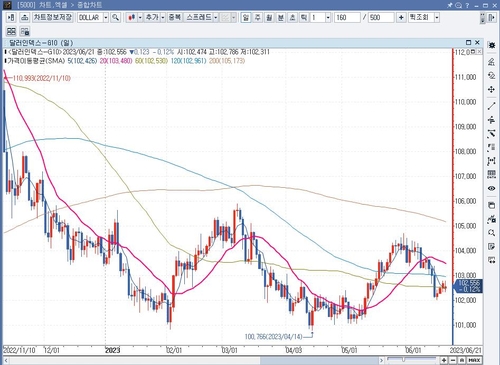Close the 달러인덱스 chart pane
The image size is (500, 365).
click(x=477, y=42)
